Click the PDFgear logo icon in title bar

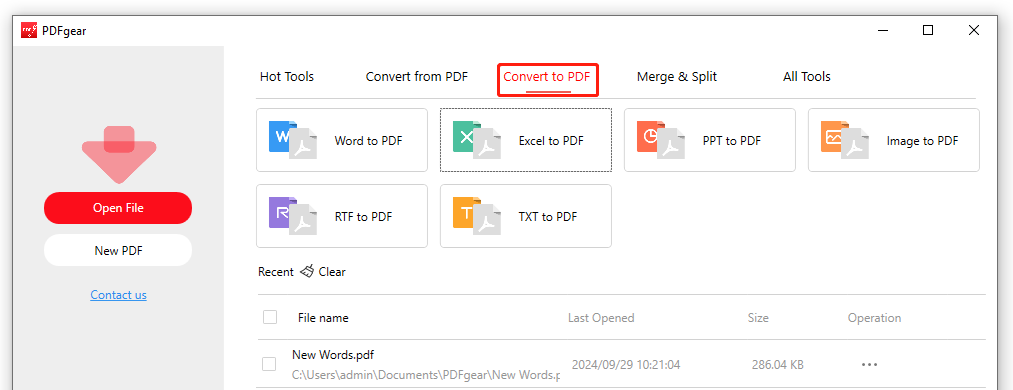(29, 30)
